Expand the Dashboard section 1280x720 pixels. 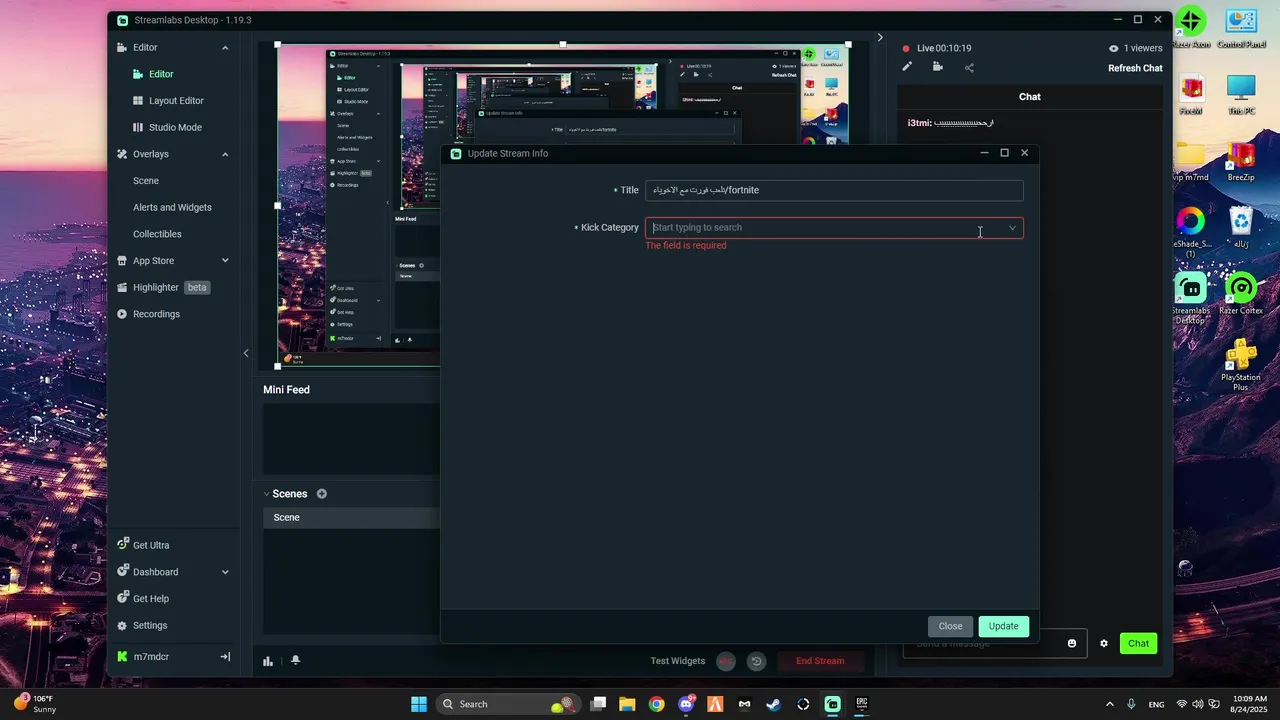click(x=225, y=572)
